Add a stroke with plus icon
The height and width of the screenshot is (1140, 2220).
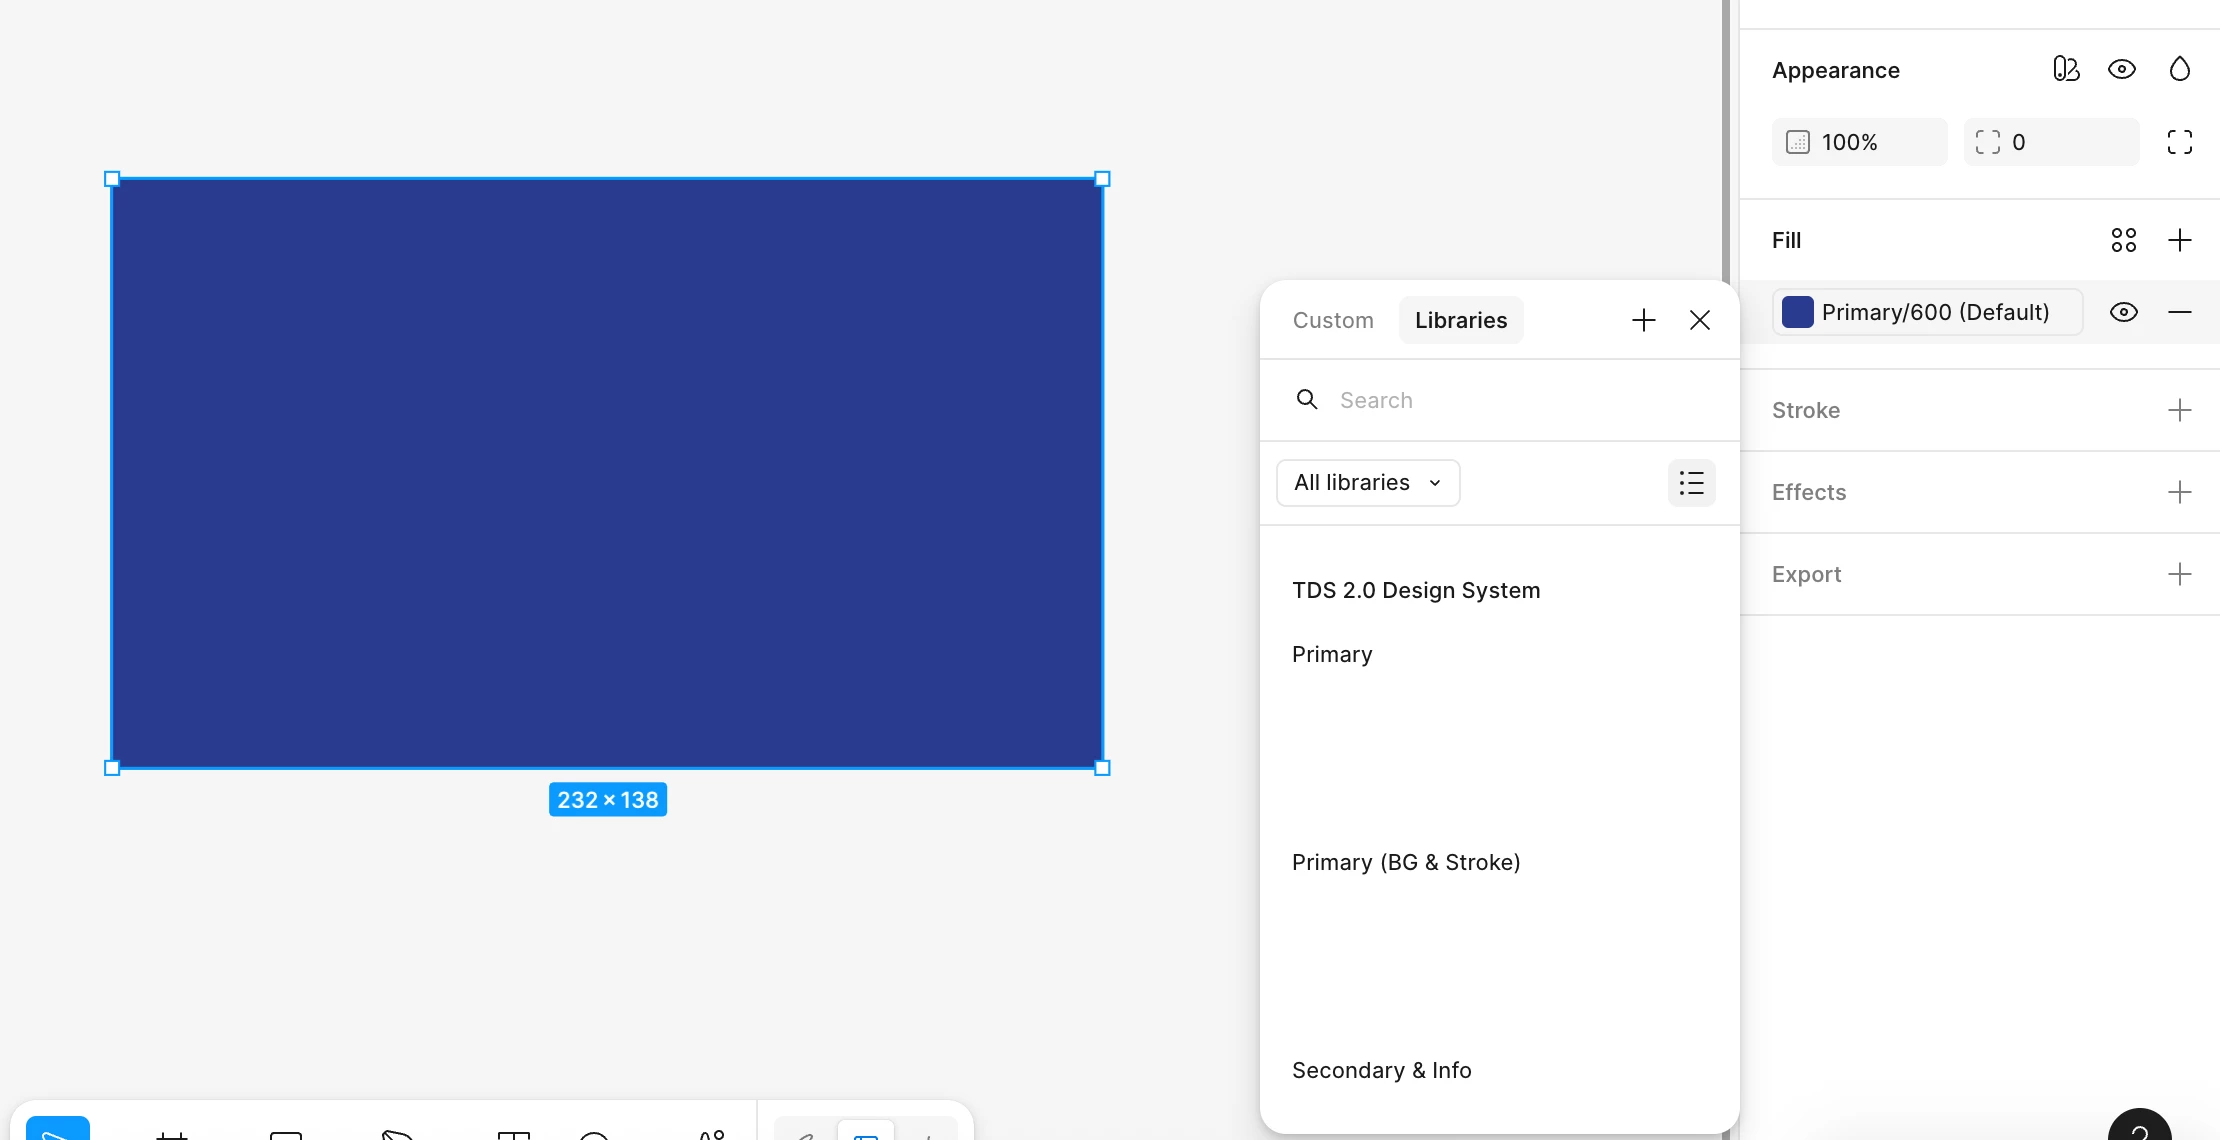click(x=2180, y=410)
